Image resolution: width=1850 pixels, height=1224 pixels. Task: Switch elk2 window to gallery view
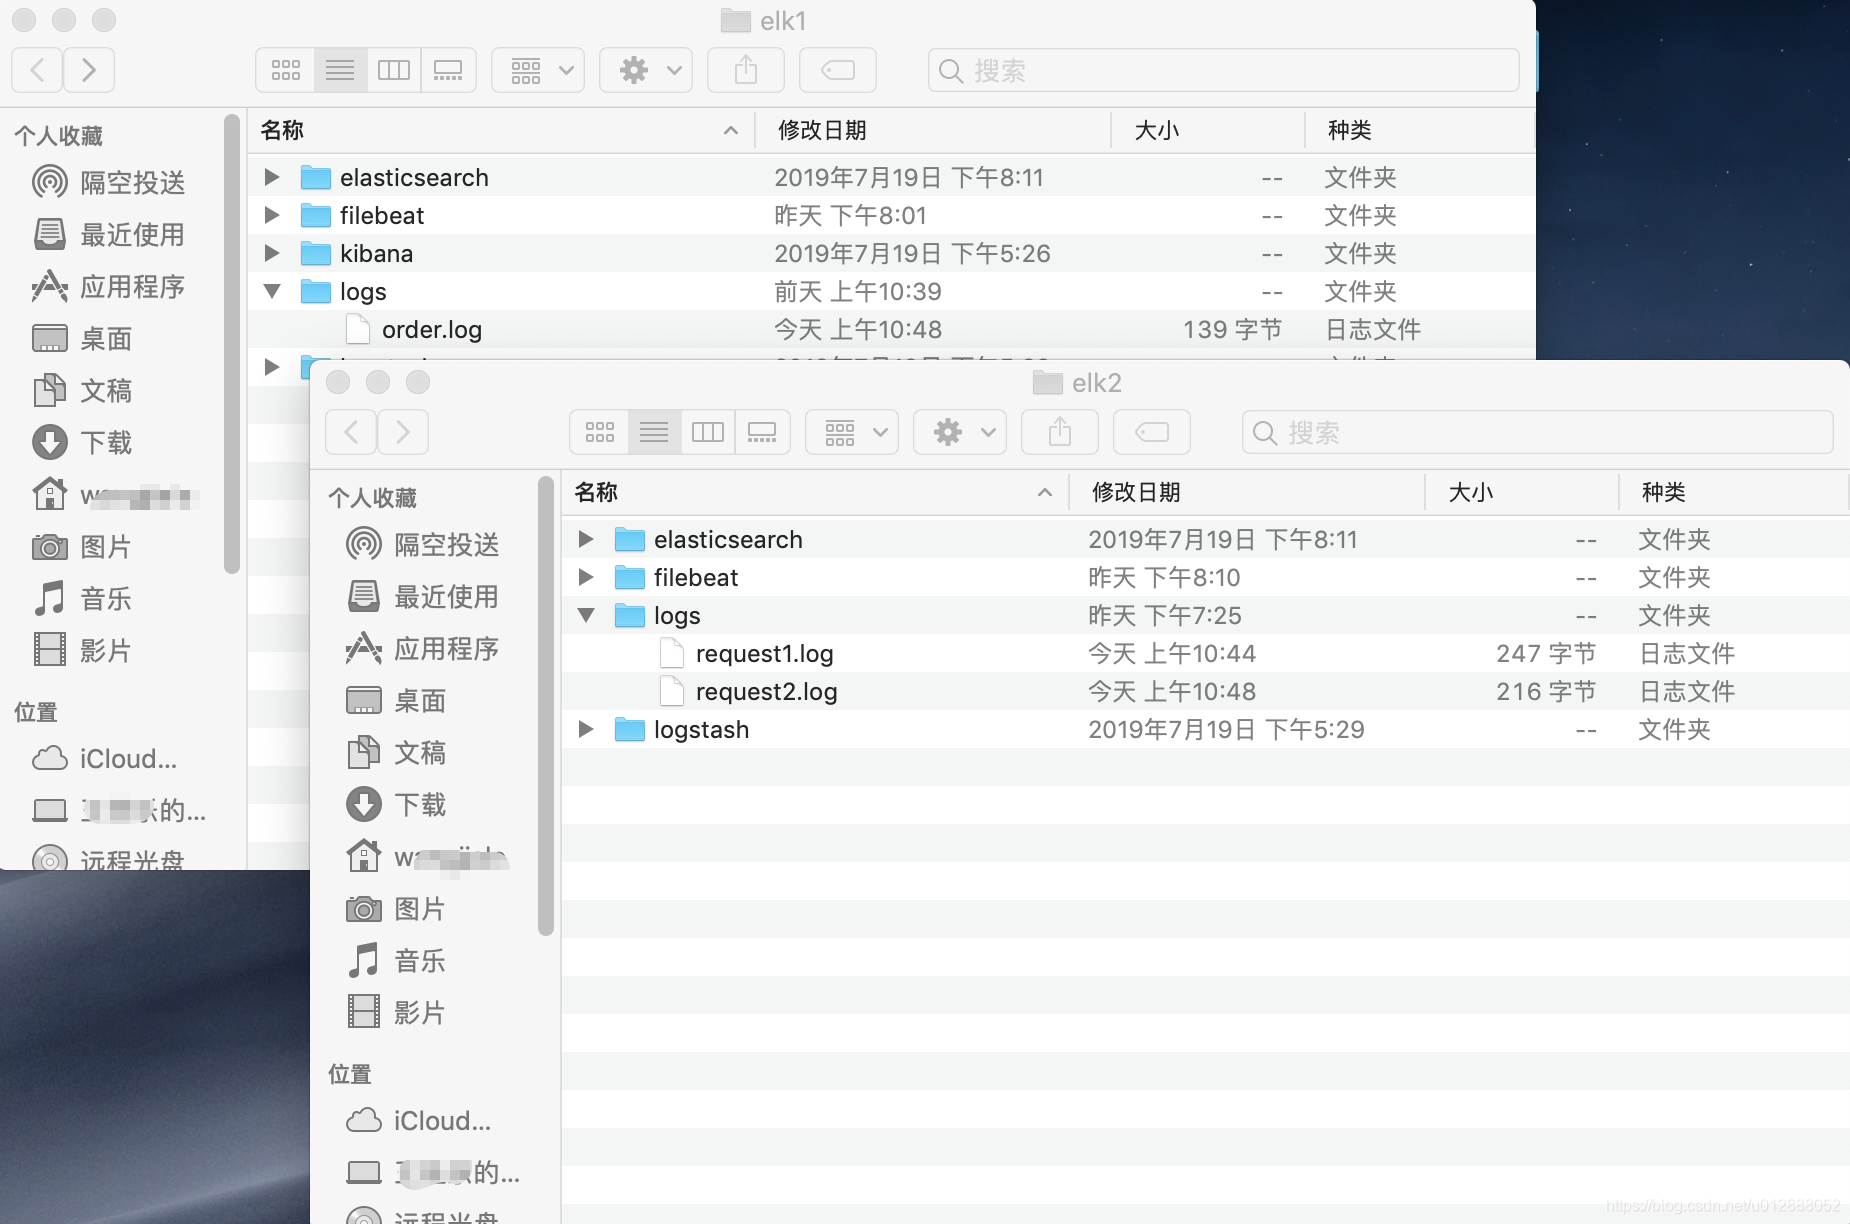[x=762, y=432]
